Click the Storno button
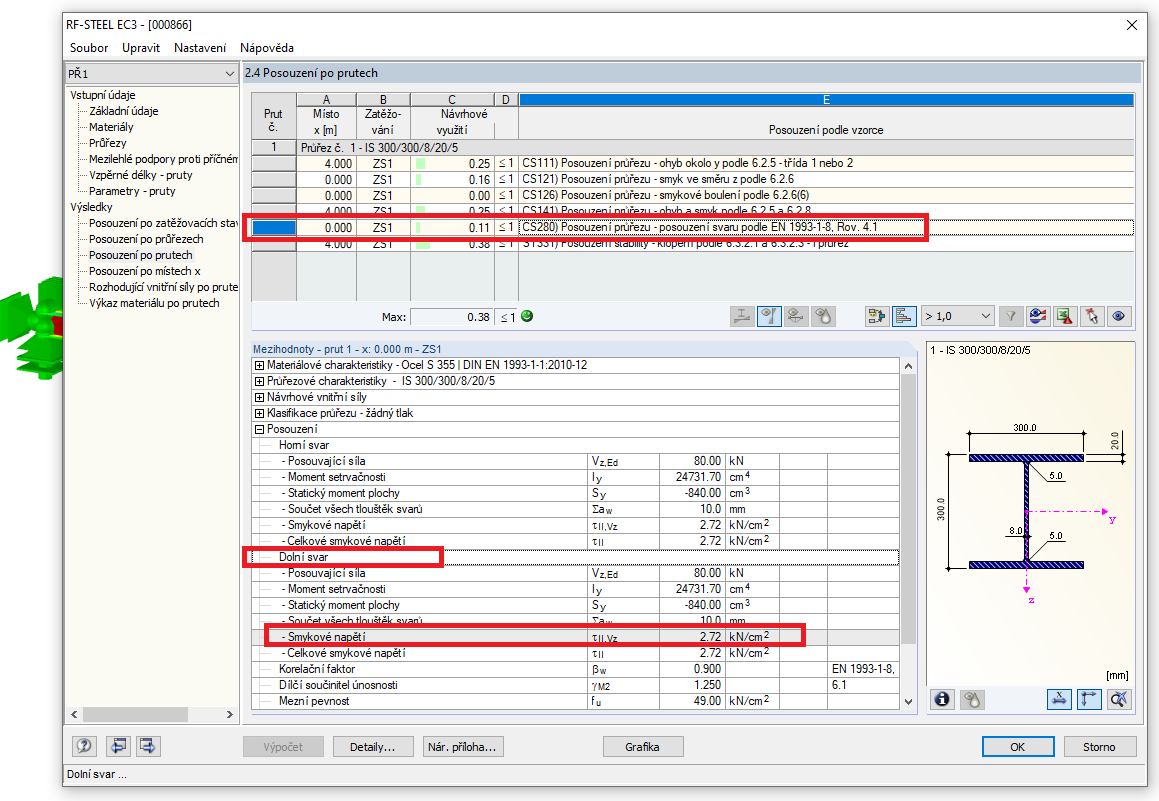This screenshot has height=801, width=1159. pos(1099,747)
